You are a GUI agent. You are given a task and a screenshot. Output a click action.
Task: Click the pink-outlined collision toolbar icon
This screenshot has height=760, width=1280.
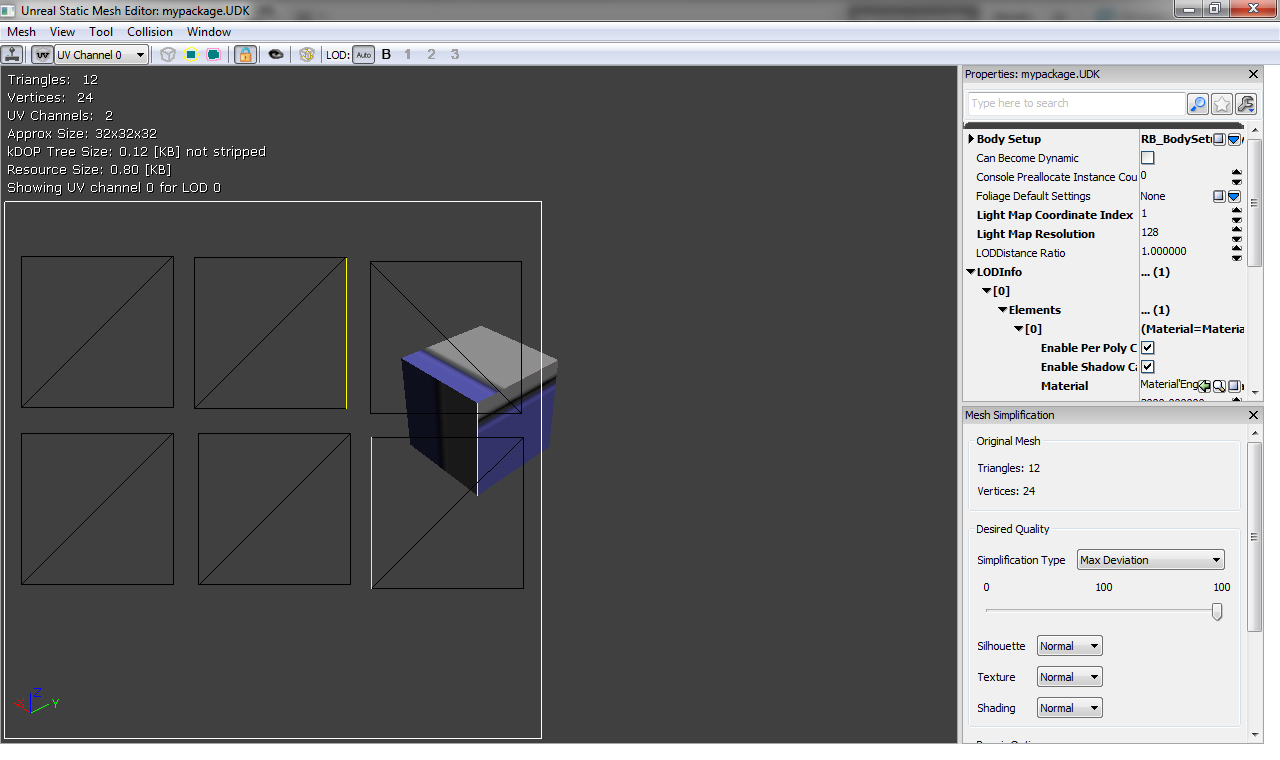[213, 55]
